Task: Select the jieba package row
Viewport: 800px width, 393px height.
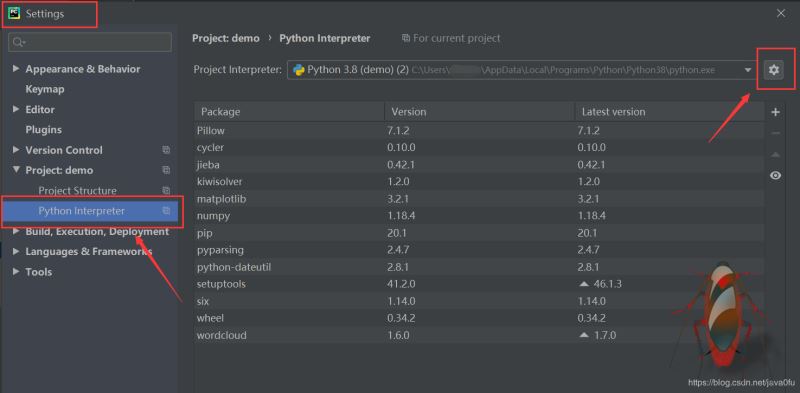Action: tap(479, 165)
